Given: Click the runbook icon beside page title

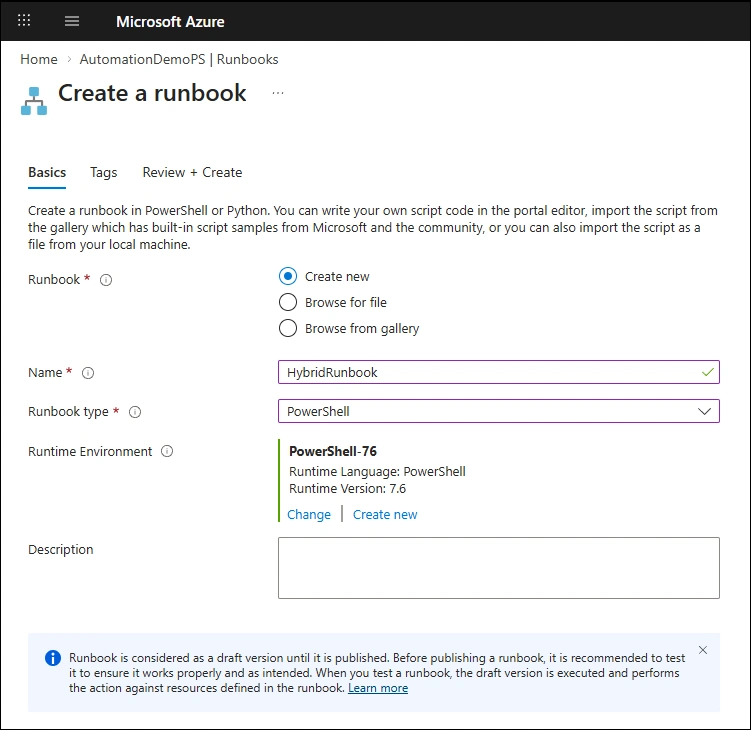Looking at the screenshot, I should (x=35, y=98).
